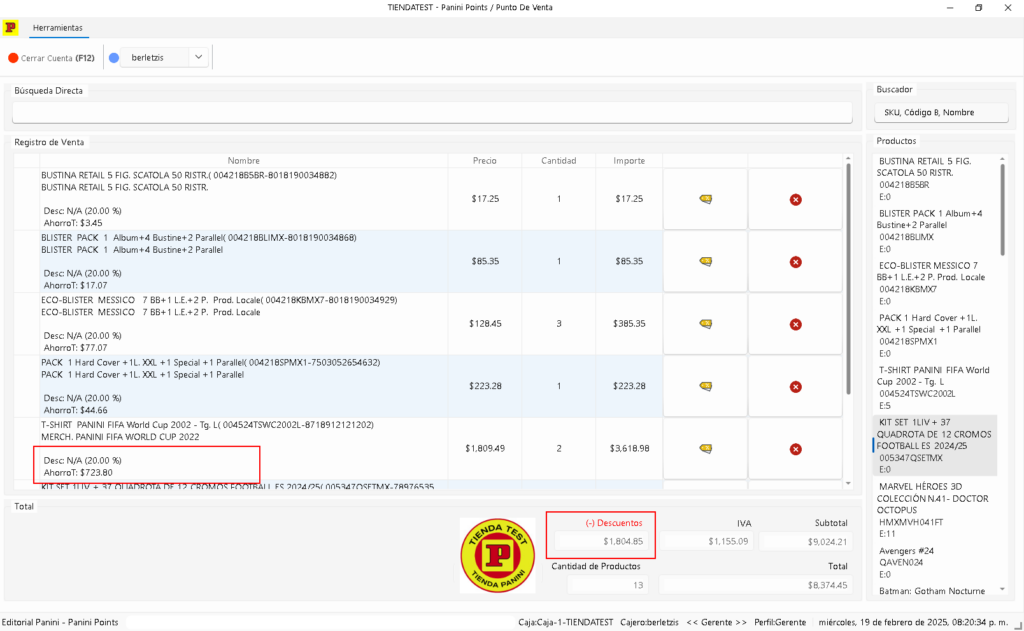The width and height of the screenshot is (1024, 631).
Task: Click discount tag on ECO-BLISTER MESSICO row
Action: (x=705, y=324)
